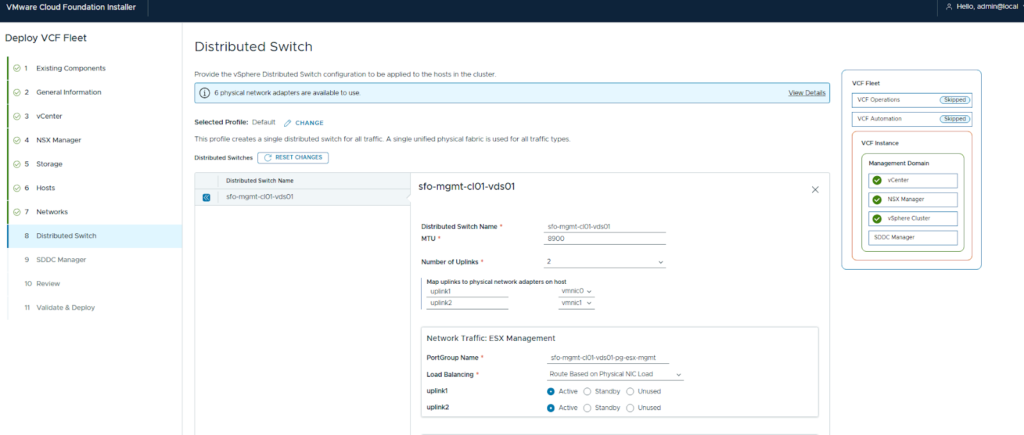Open the SDDC Manager step
The height and width of the screenshot is (435, 1024).
[x=60, y=260]
